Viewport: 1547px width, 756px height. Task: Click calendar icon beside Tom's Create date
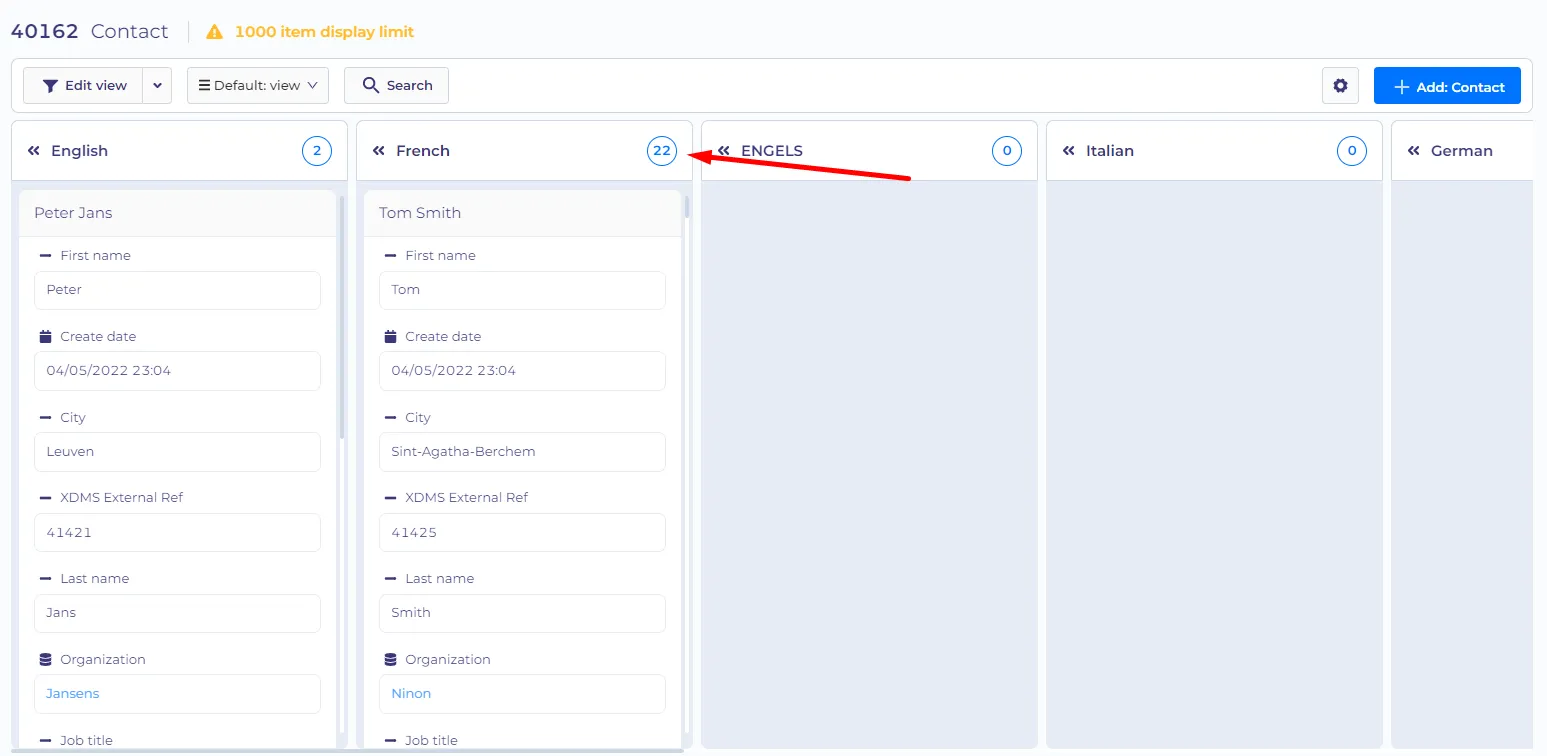pos(390,336)
